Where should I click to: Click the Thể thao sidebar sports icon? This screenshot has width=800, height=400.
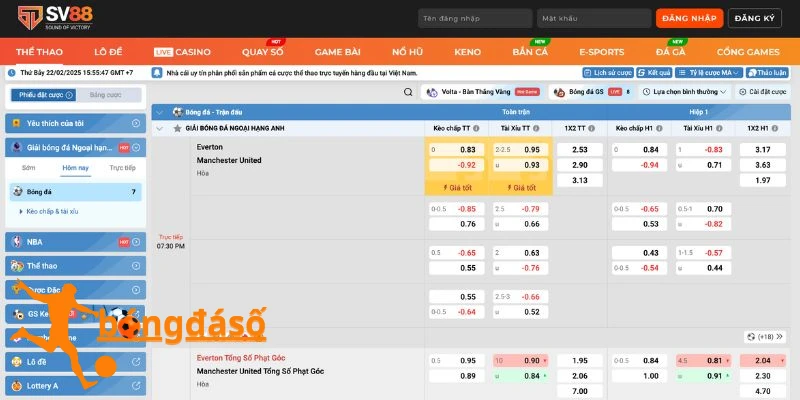[x=17, y=266]
